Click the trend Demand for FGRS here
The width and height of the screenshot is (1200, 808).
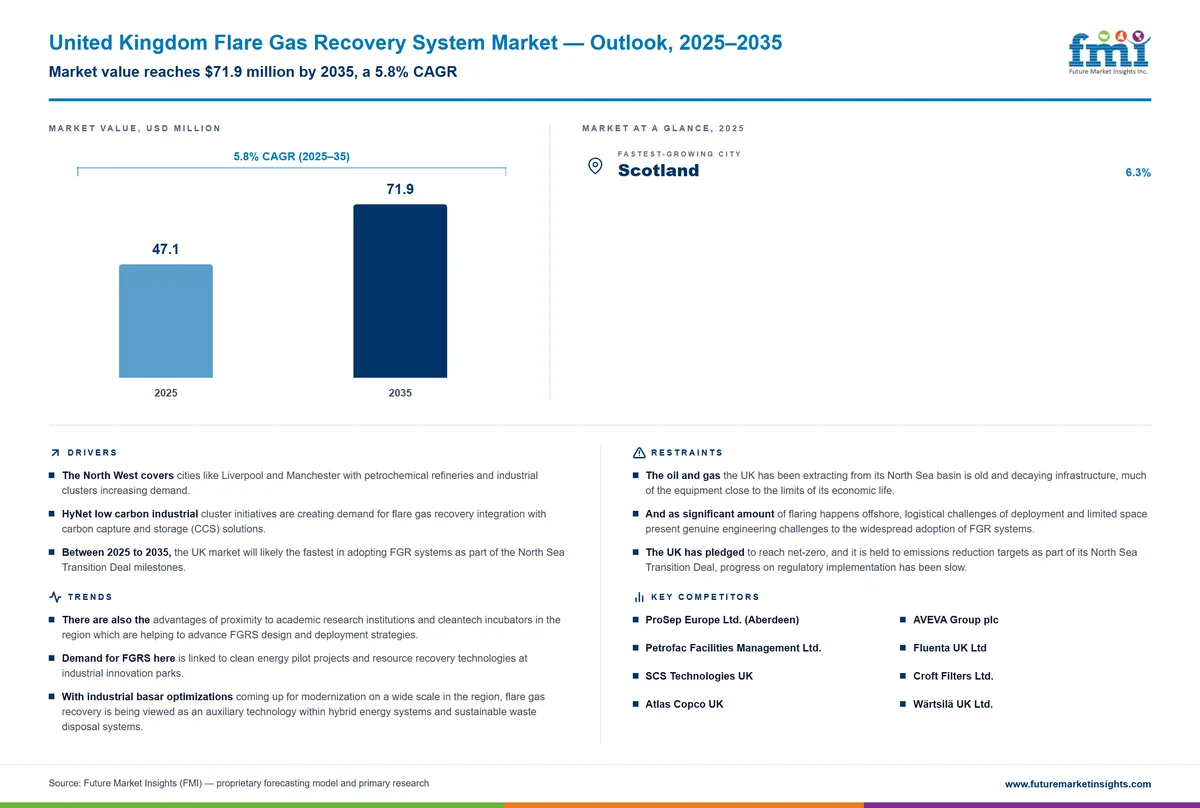(295, 665)
